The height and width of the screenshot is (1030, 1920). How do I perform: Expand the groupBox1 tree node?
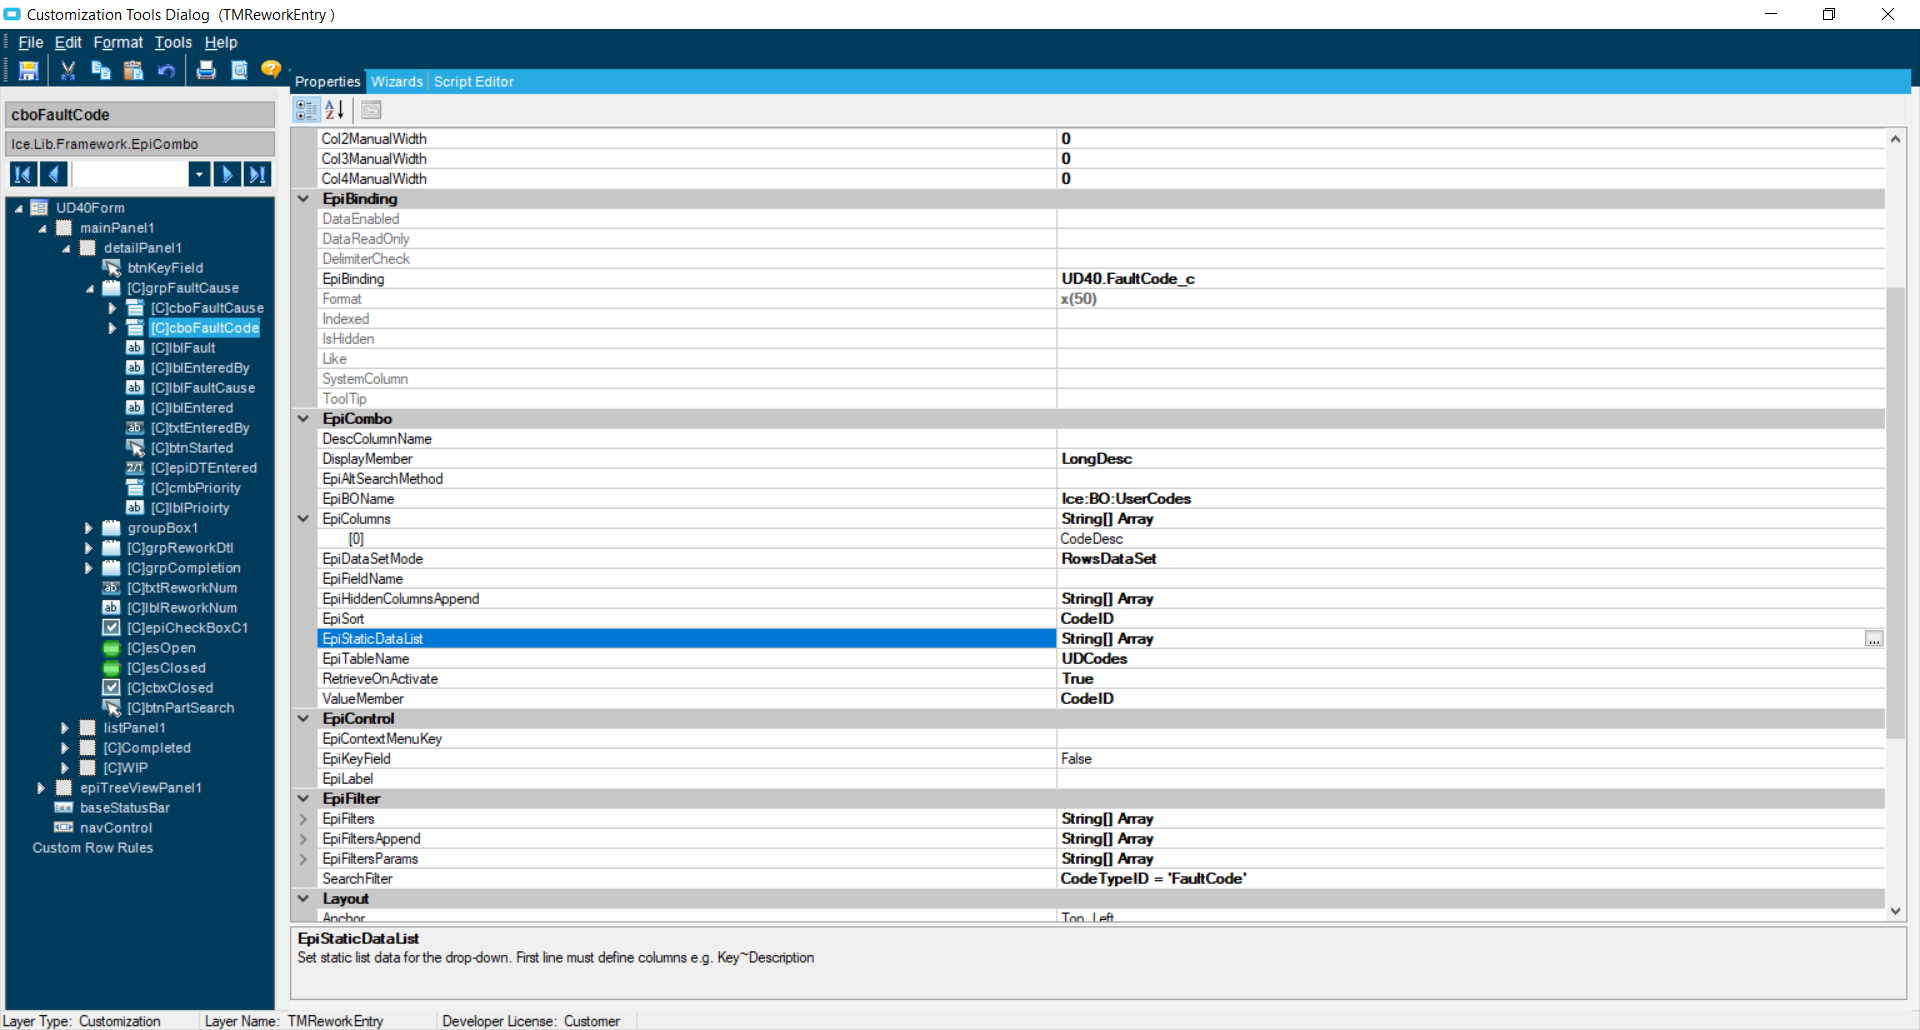pyautogui.click(x=89, y=528)
